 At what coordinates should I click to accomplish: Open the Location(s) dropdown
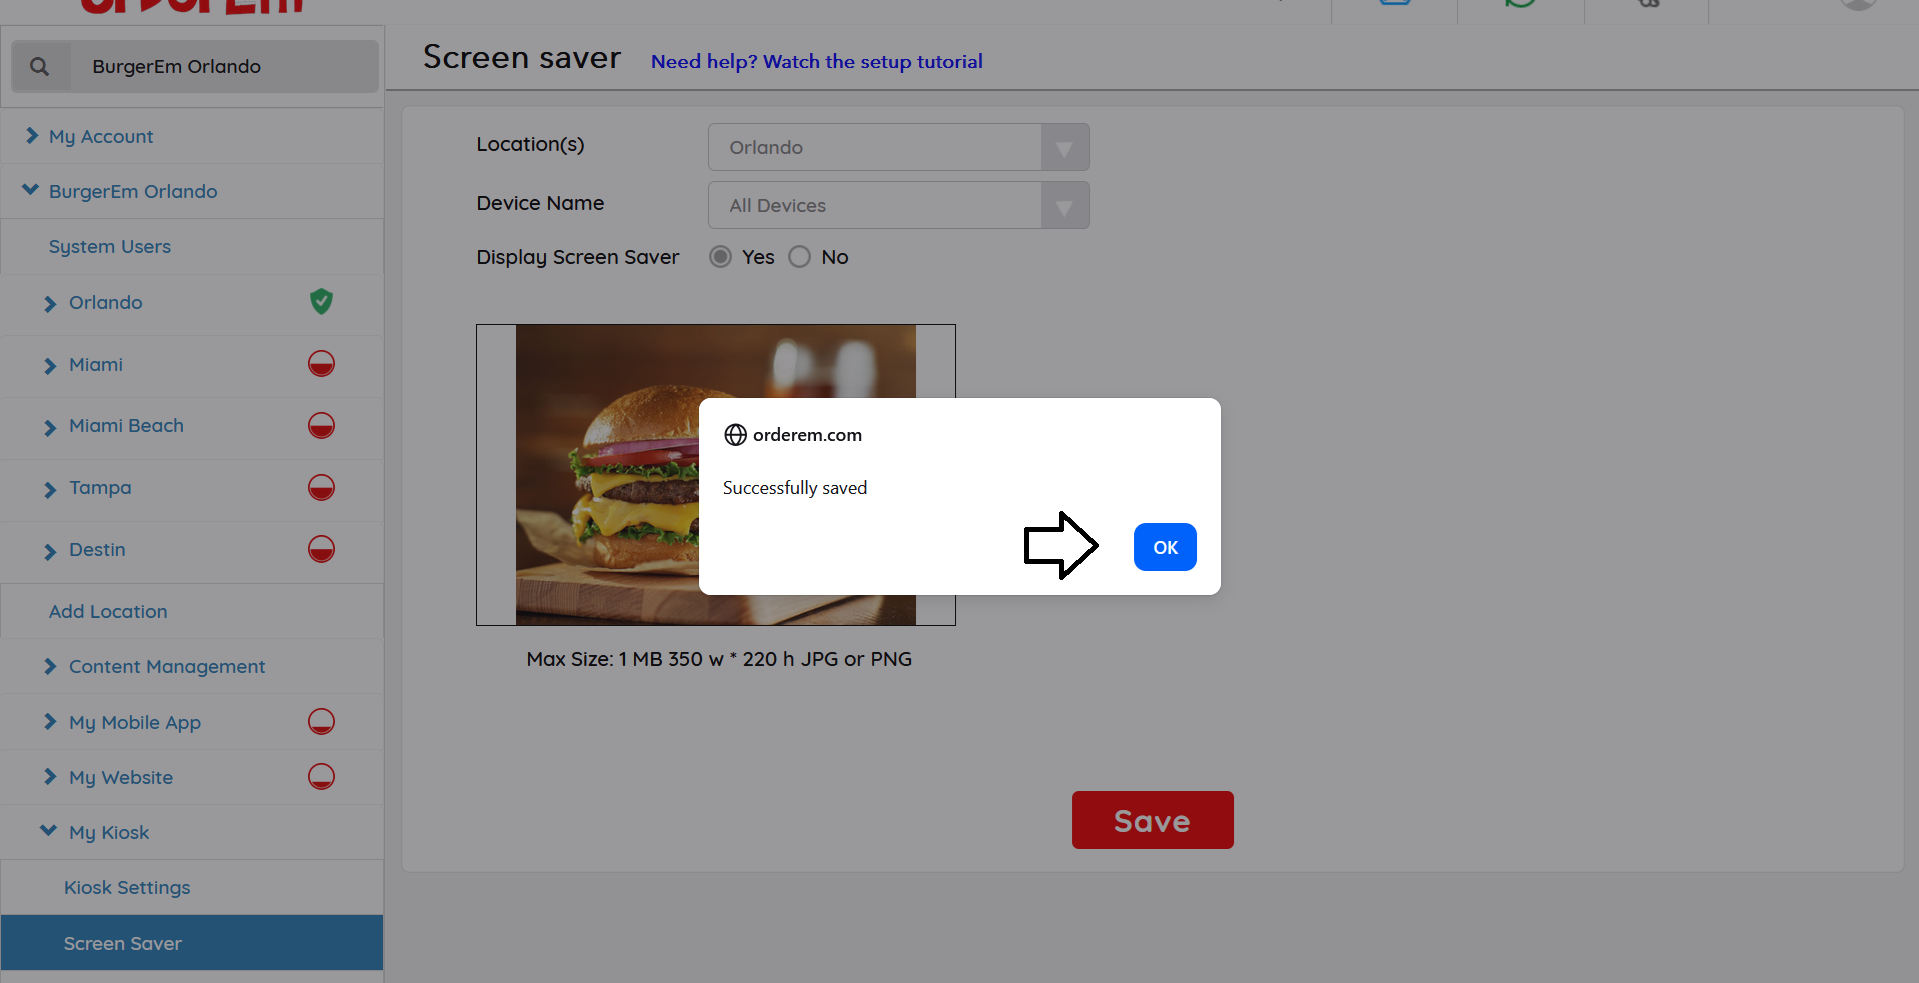(x=898, y=148)
